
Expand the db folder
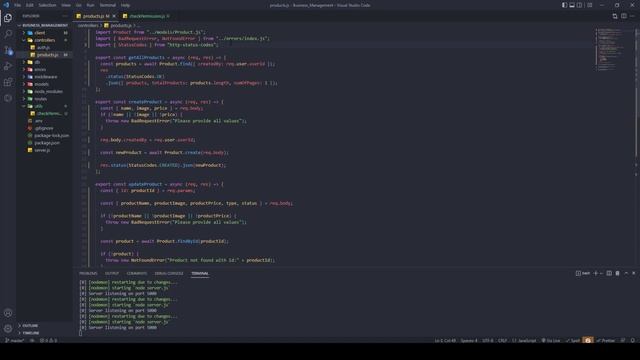click(x=44, y=62)
